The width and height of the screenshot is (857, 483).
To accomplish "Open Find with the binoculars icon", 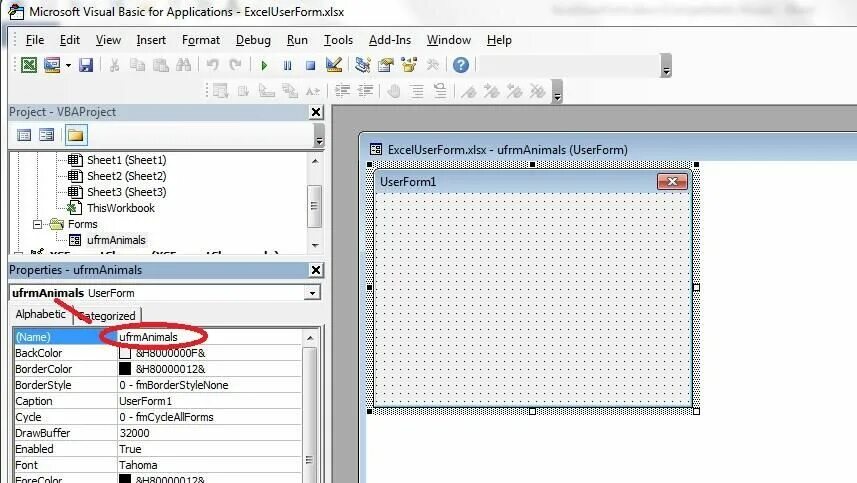I will (184, 65).
